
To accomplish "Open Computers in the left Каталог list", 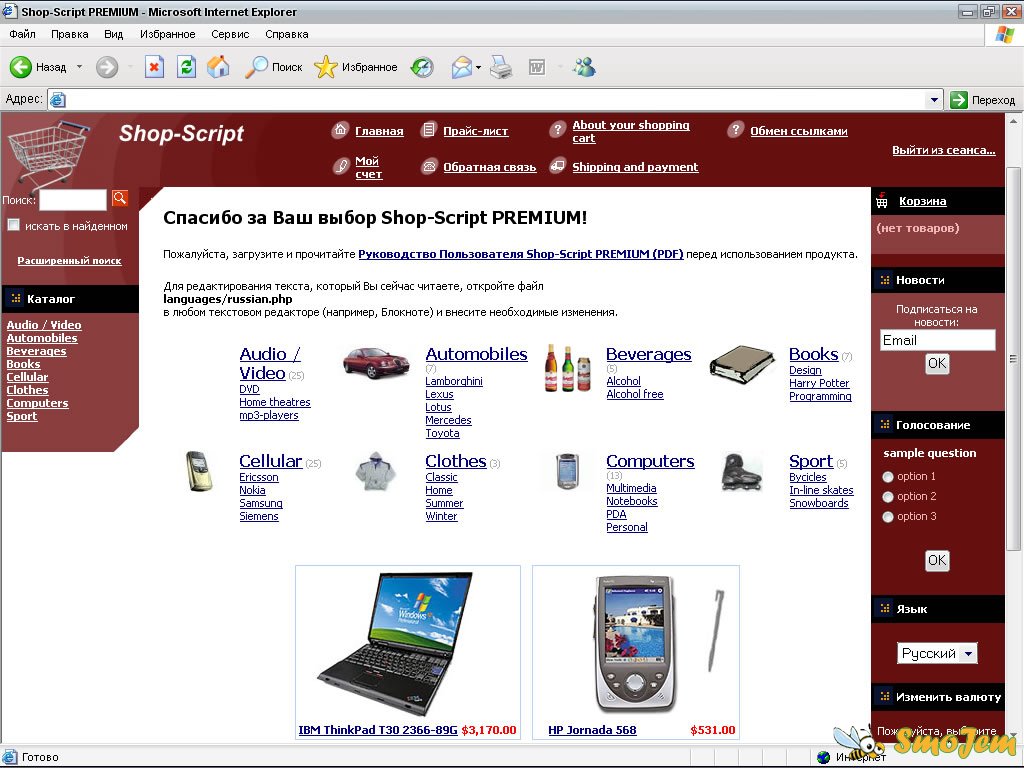I will click(37, 403).
